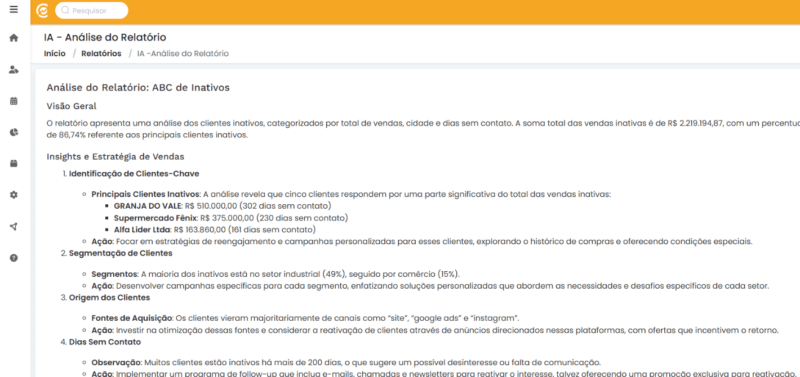The height and width of the screenshot is (377, 800).
Task: Click the 'Visão Geral' heading
Action: 71,106
